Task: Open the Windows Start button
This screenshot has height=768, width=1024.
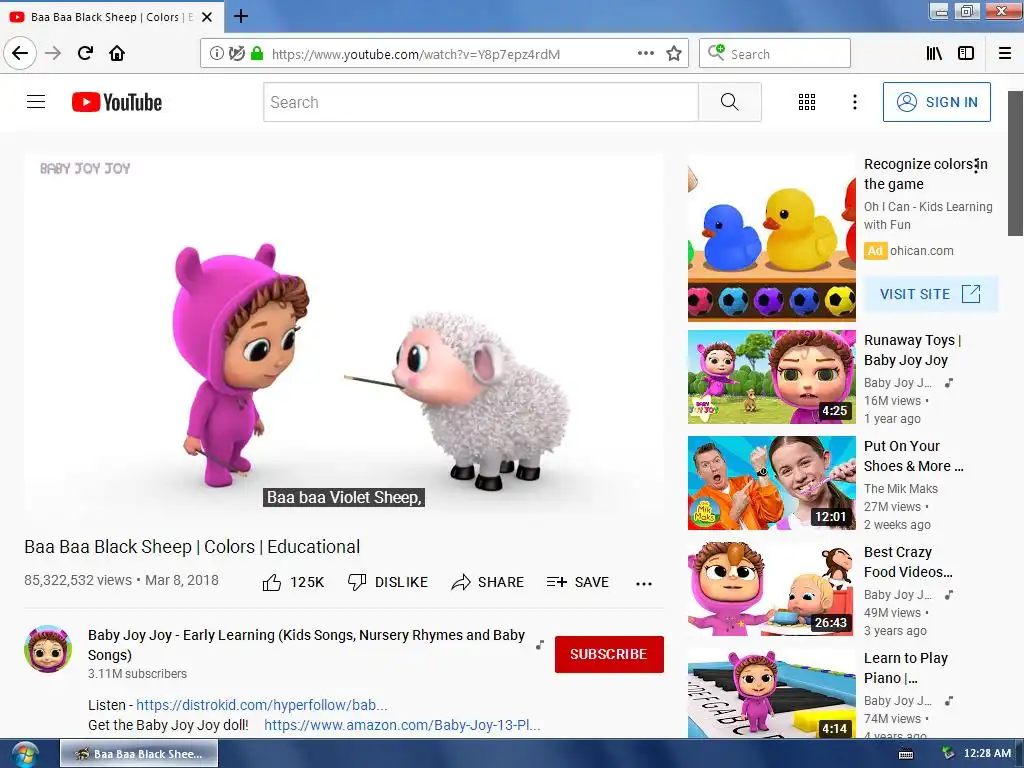Action: click(x=24, y=754)
